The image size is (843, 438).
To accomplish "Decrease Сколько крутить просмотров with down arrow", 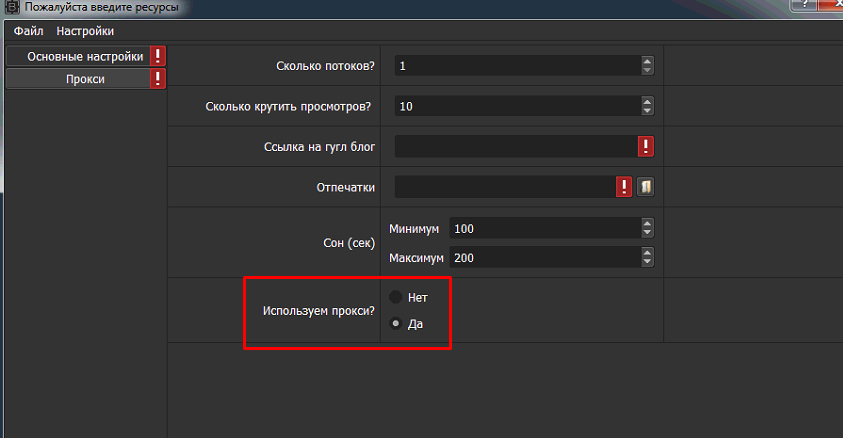I will [647, 111].
